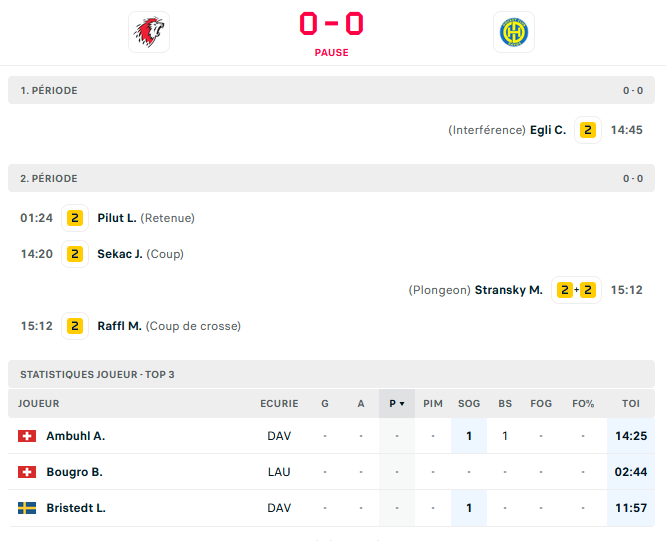
Task: Click Stransky M. name in penalties
Action: pos(508,290)
